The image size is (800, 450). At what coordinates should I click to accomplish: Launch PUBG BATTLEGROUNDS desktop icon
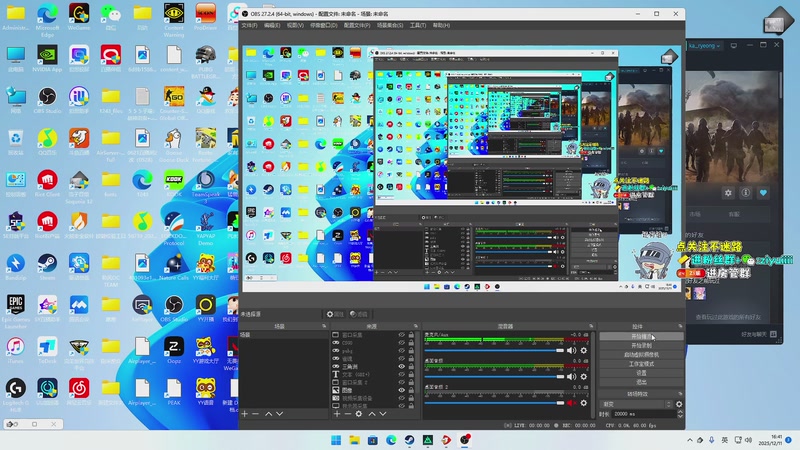point(206,61)
